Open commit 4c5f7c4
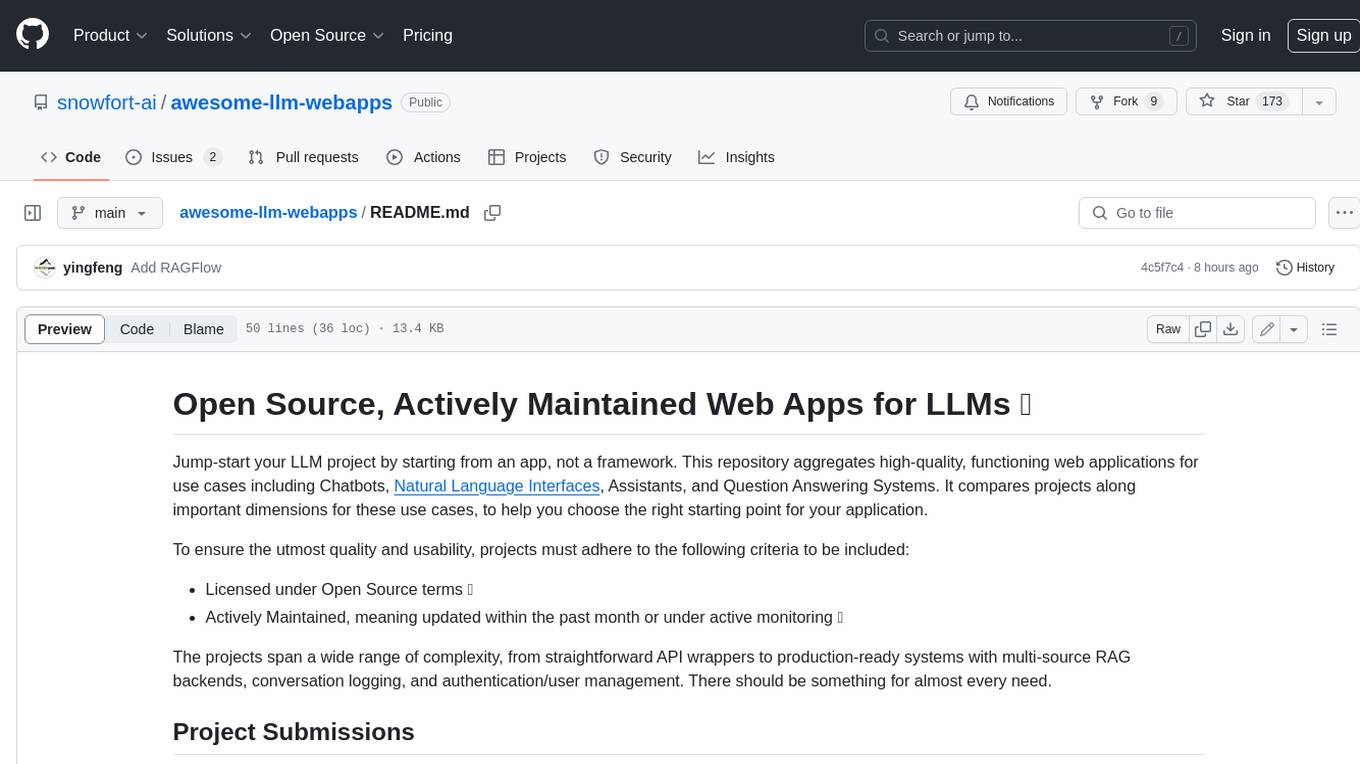This screenshot has width=1360, height=764. point(1162,268)
